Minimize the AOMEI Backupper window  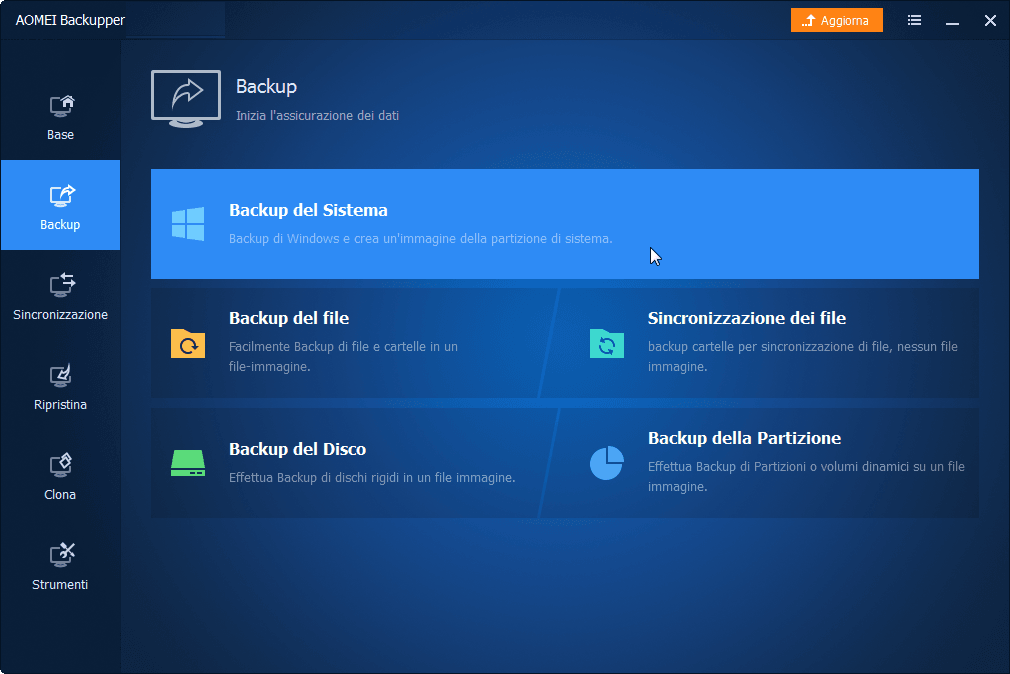[x=952, y=21]
